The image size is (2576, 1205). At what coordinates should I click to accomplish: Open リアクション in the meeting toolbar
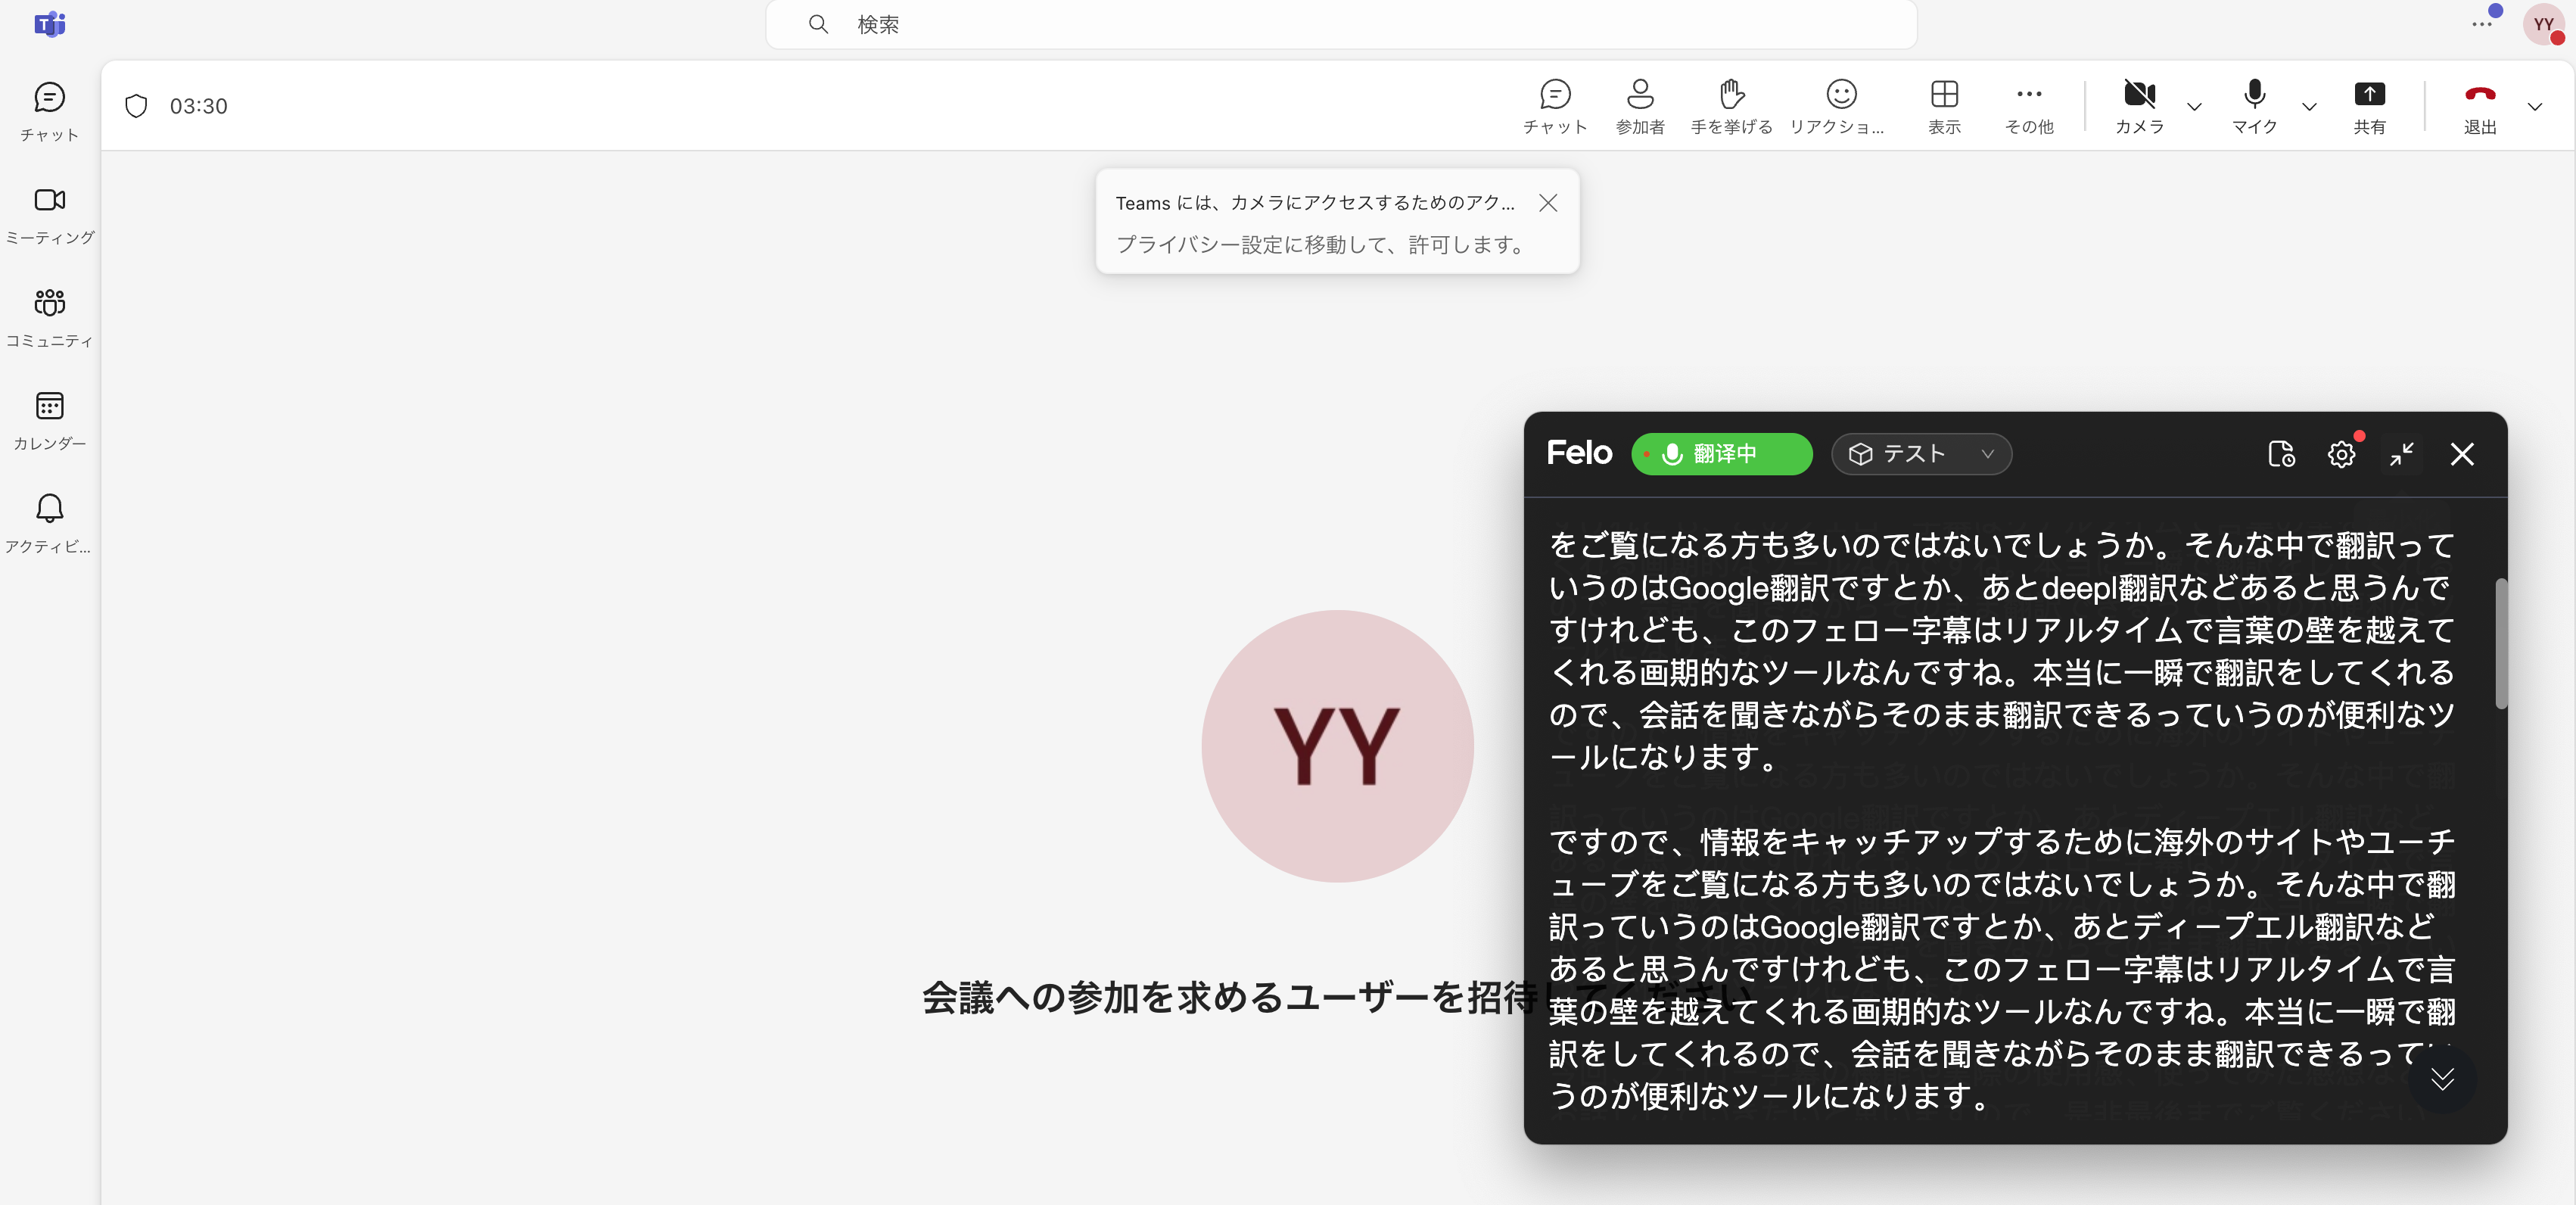point(1840,105)
